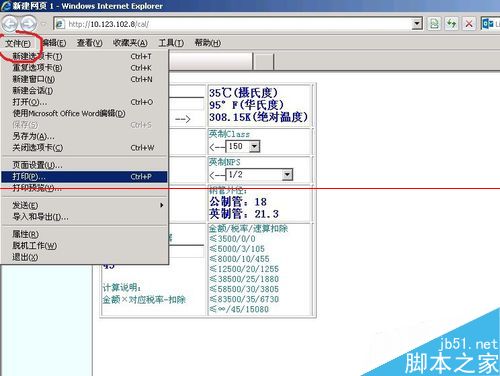Click the page icon in address bar
The width and height of the screenshot is (500, 376).
(x=60, y=24)
